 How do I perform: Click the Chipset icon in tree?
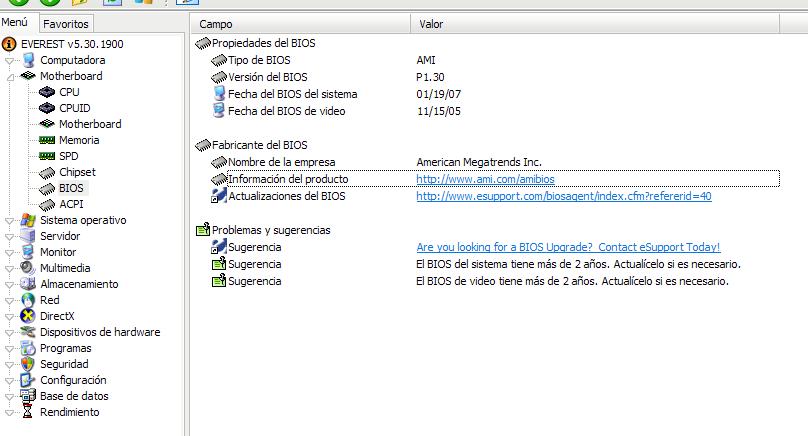(47, 173)
